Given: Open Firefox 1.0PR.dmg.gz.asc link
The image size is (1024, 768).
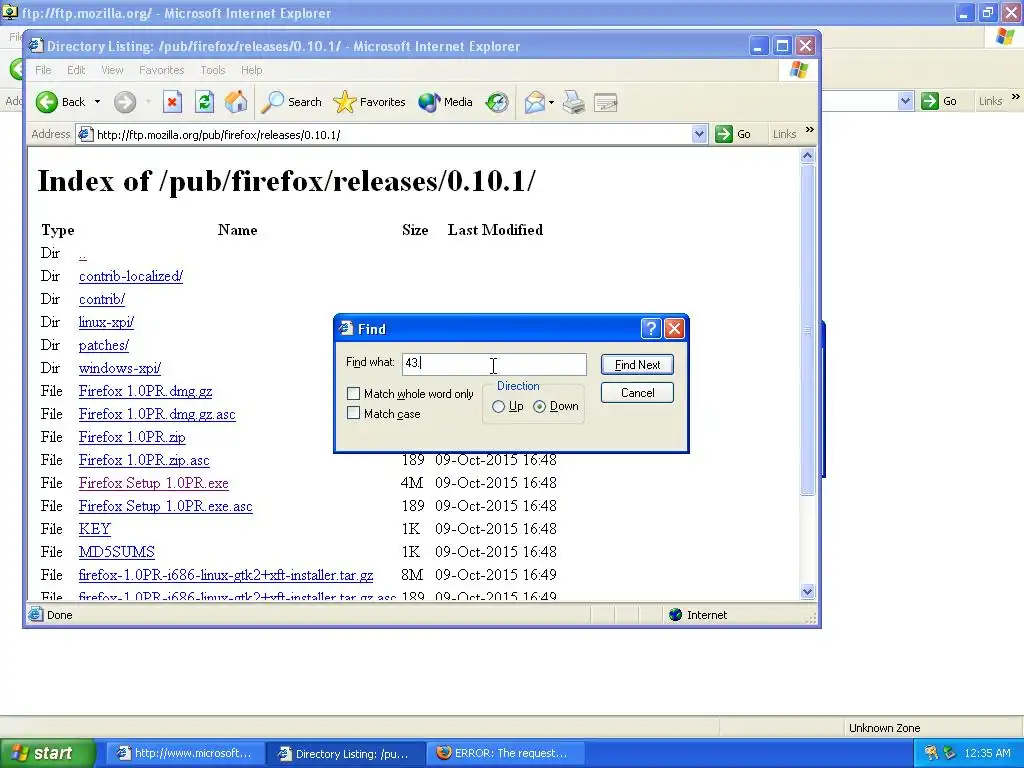Looking at the screenshot, I should click(157, 414).
